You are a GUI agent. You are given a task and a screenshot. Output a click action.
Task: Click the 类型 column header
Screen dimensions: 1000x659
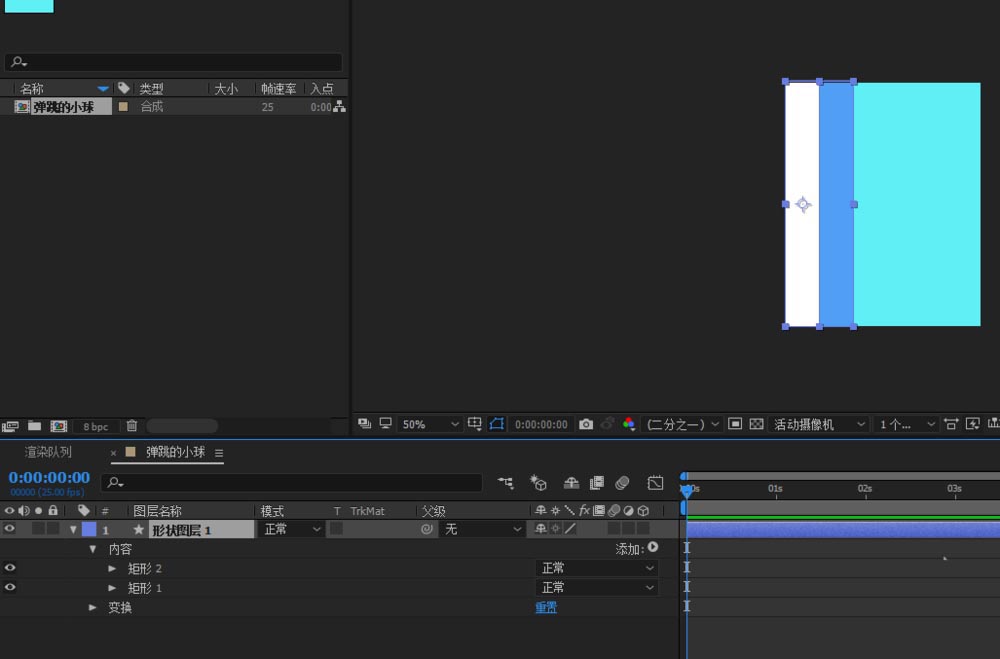click(151, 89)
